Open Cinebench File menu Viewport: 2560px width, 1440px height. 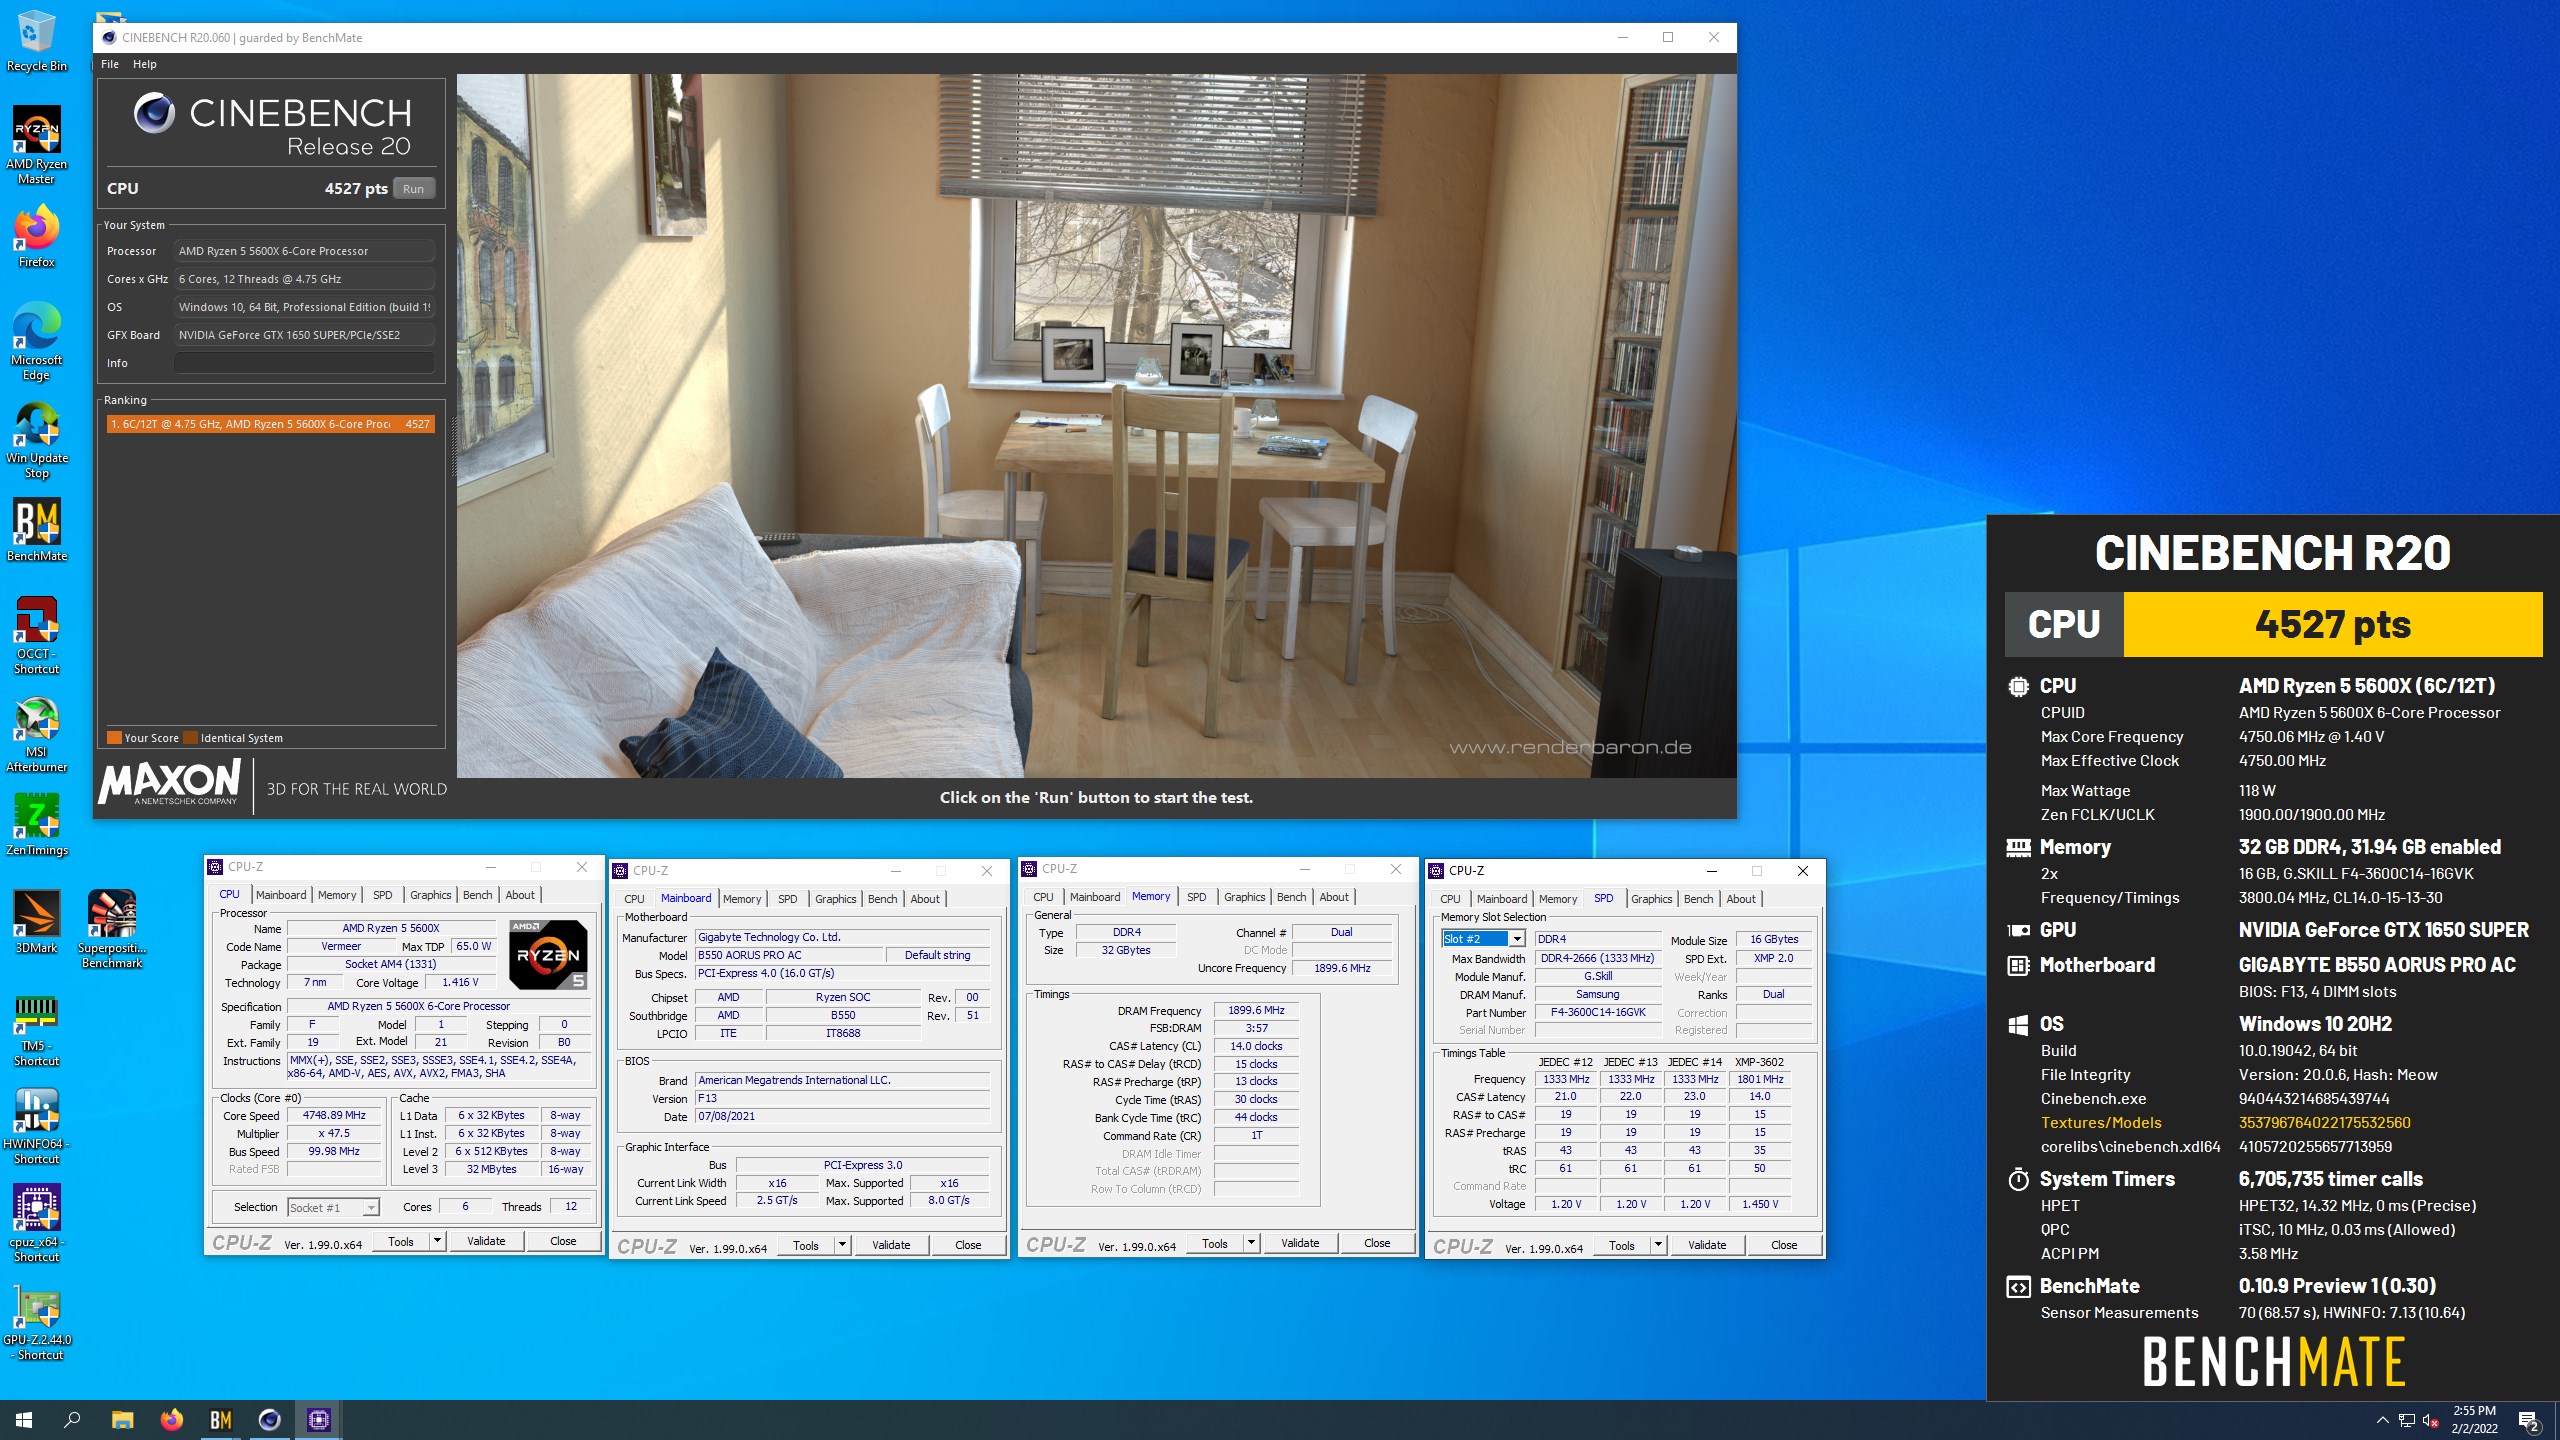[x=110, y=64]
